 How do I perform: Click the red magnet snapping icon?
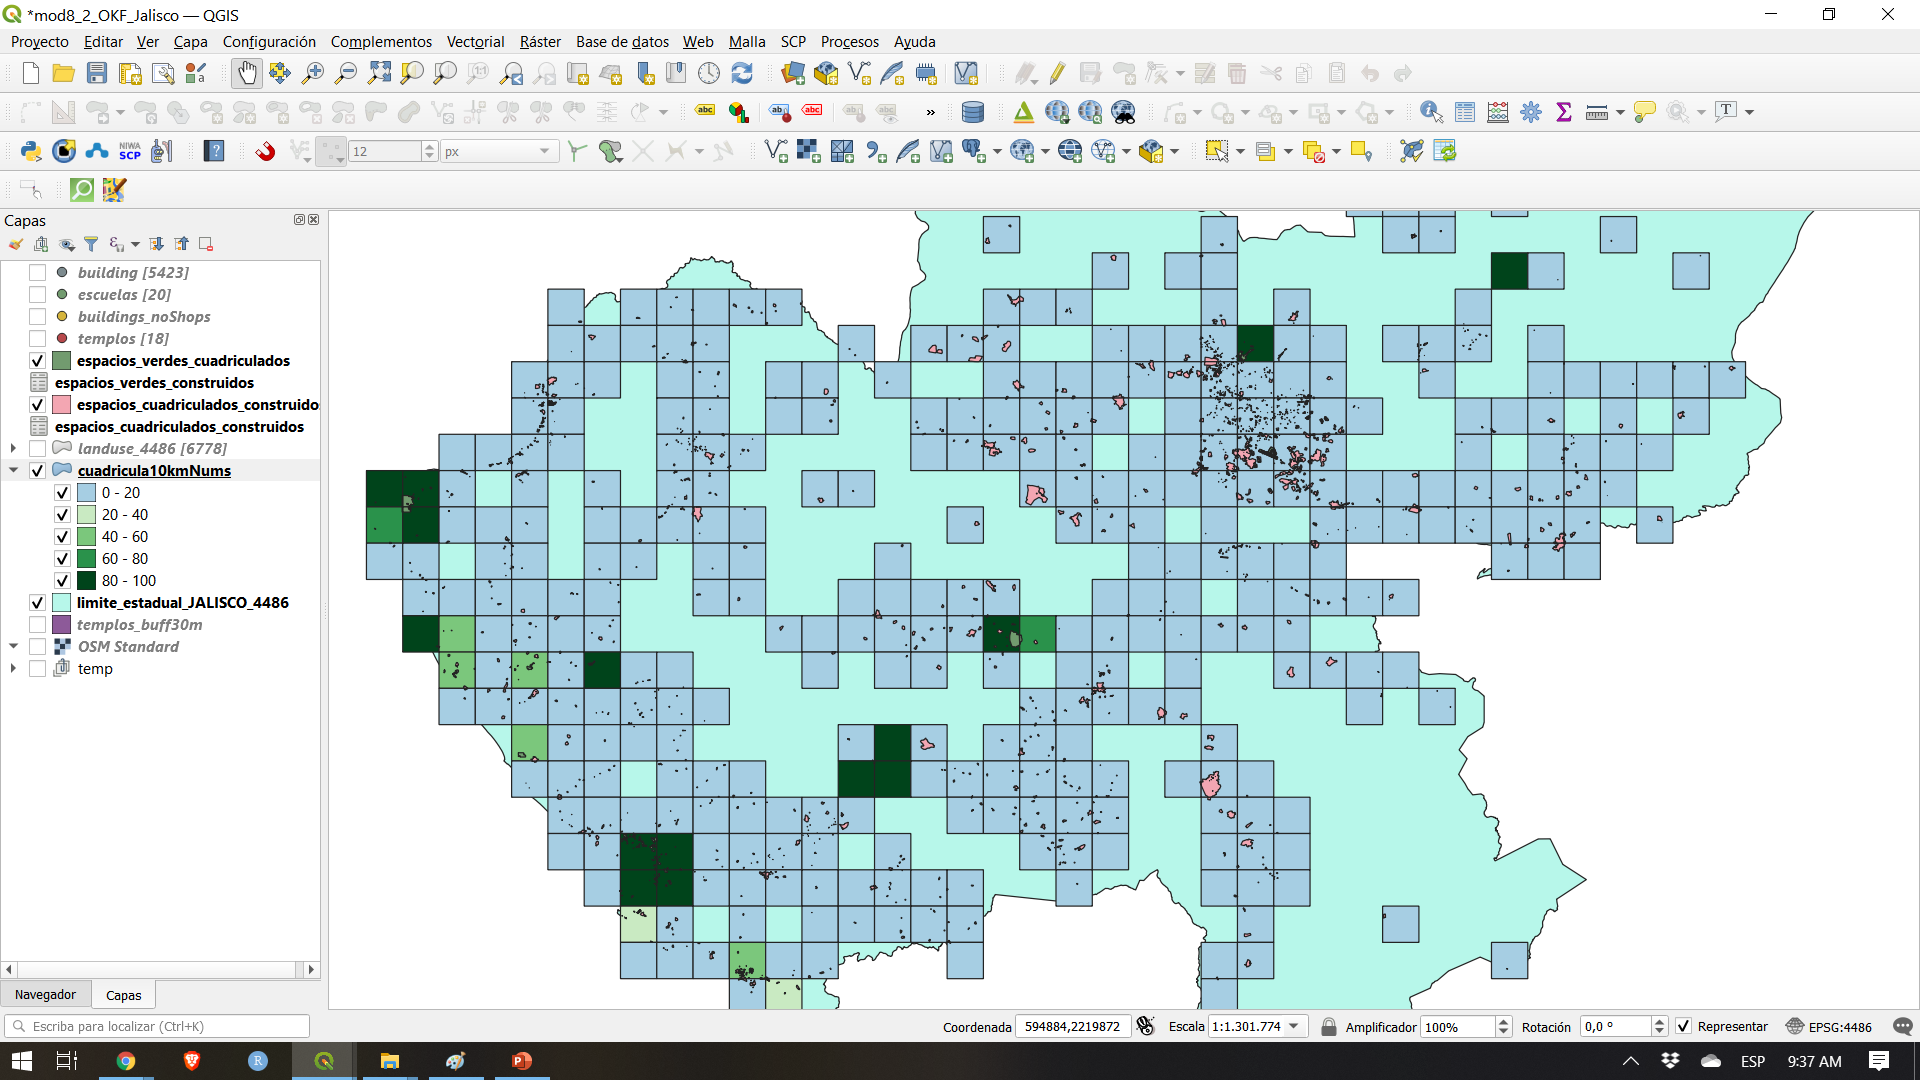click(265, 151)
